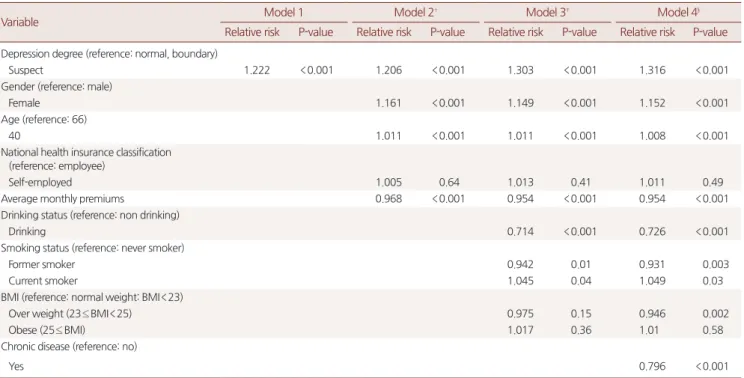Click relative risk value 1.152
The image size is (744, 378).
[652, 103]
